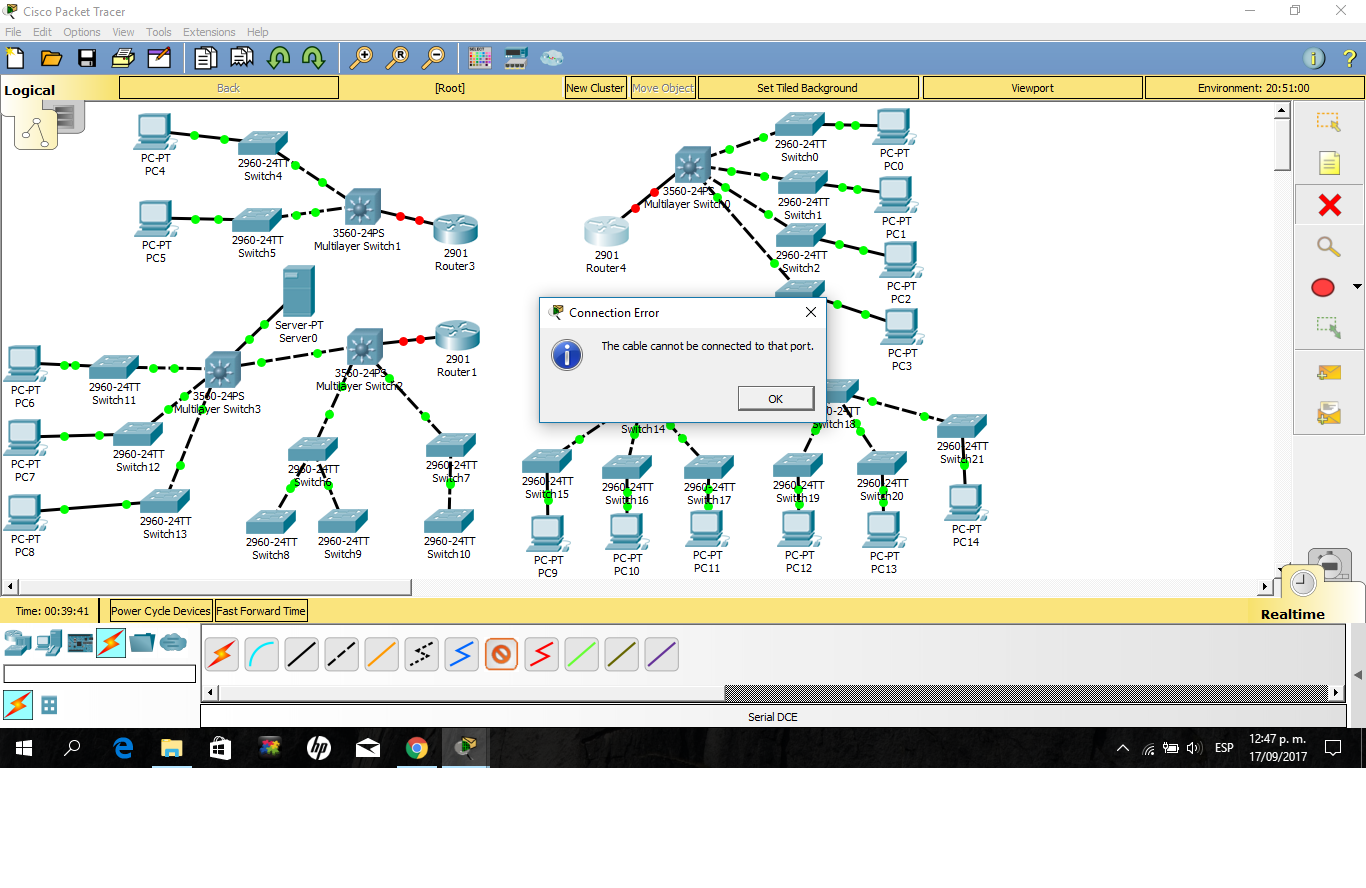The width and height of the screenshot is (1366, 888).
Task: Open the Options menu
Action: 82,32
